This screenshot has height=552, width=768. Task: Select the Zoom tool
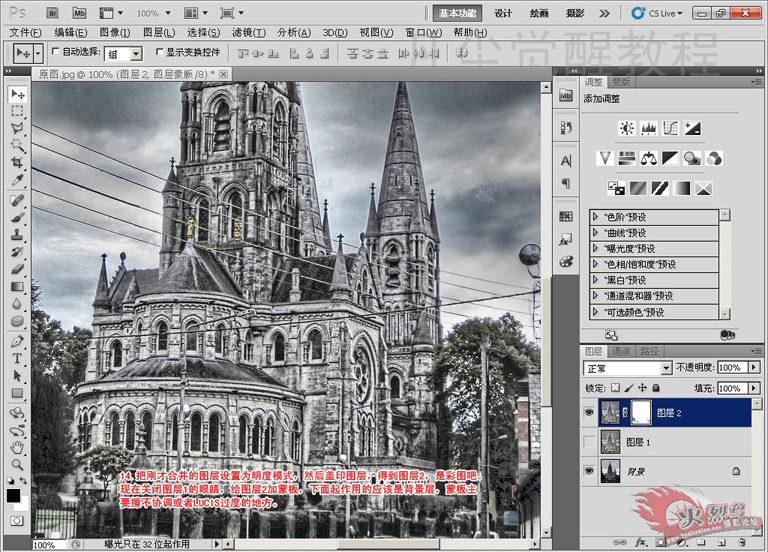point(17,464)
